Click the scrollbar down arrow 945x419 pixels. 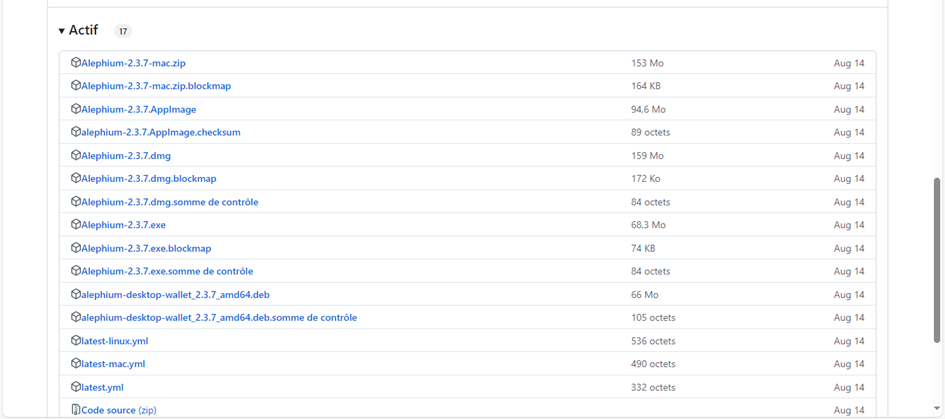tap(937, 408)
